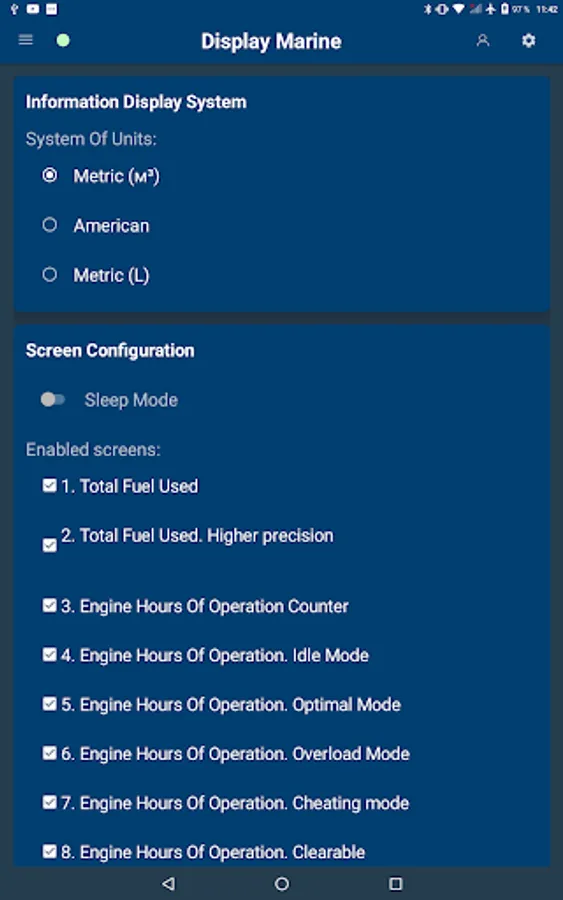
Task: Tap the Android back navigation button
Action: coord(168,883)
